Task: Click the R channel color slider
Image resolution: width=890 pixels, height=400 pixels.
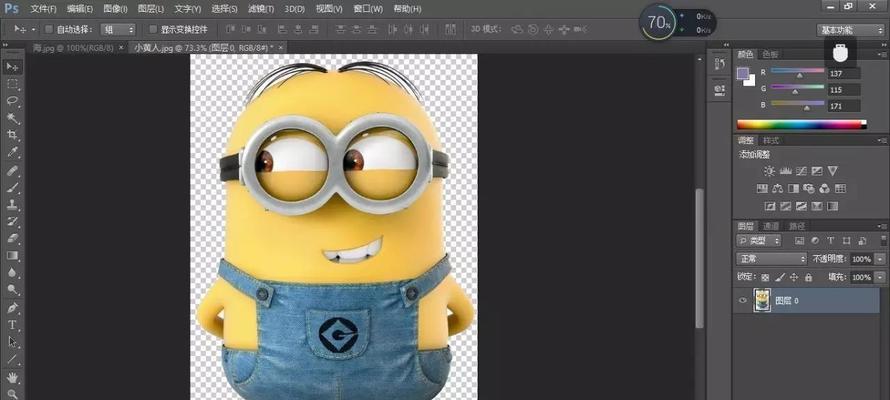Action: (x=797, y=71)
